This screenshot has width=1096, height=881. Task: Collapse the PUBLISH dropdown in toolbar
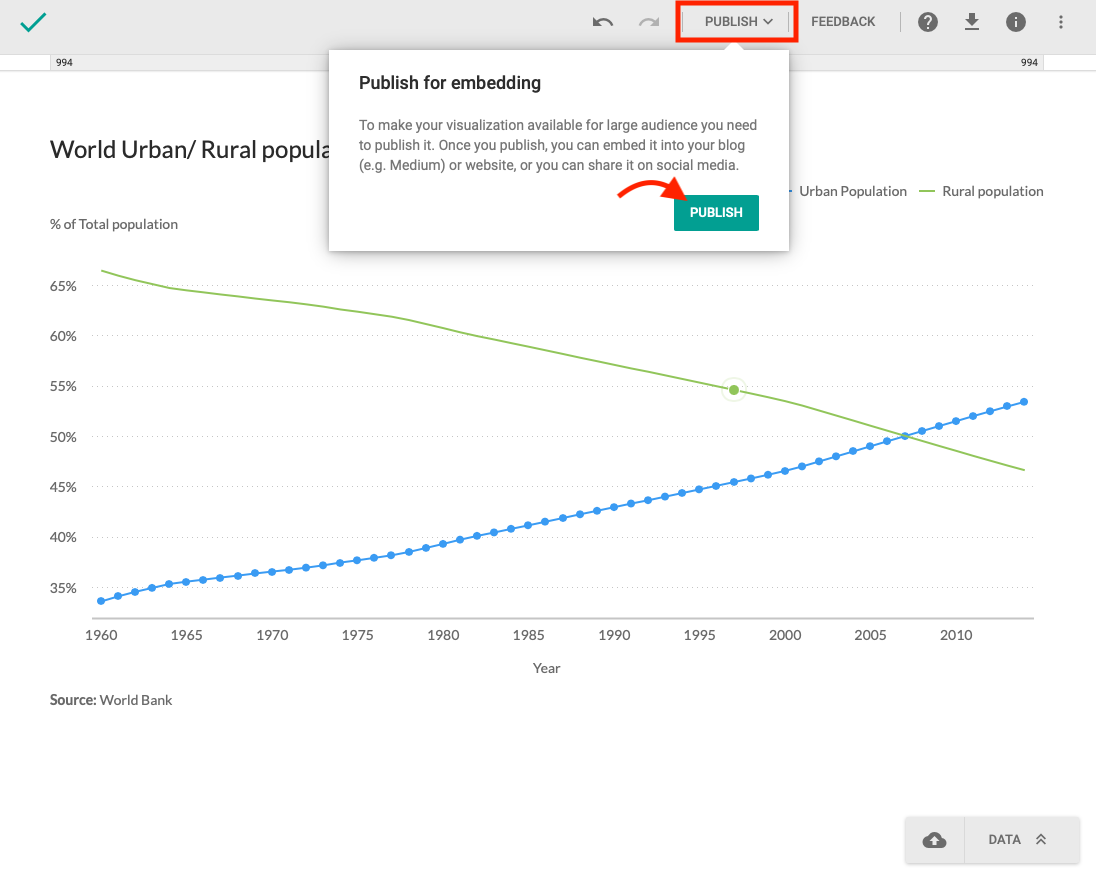tap(738, 22)
